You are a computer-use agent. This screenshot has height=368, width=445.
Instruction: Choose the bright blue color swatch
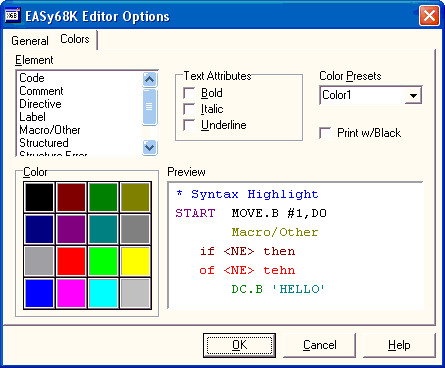(x=39, y=293)
